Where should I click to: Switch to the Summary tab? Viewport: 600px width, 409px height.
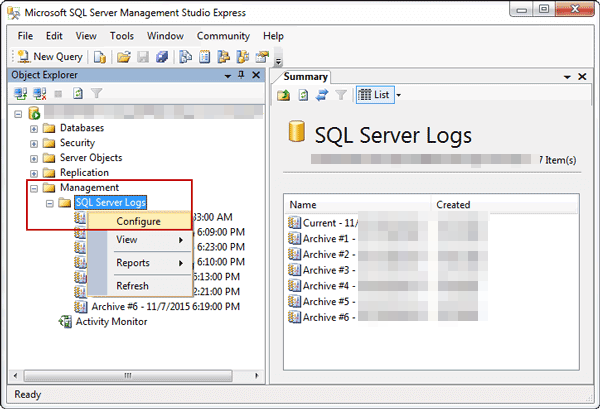305,77
